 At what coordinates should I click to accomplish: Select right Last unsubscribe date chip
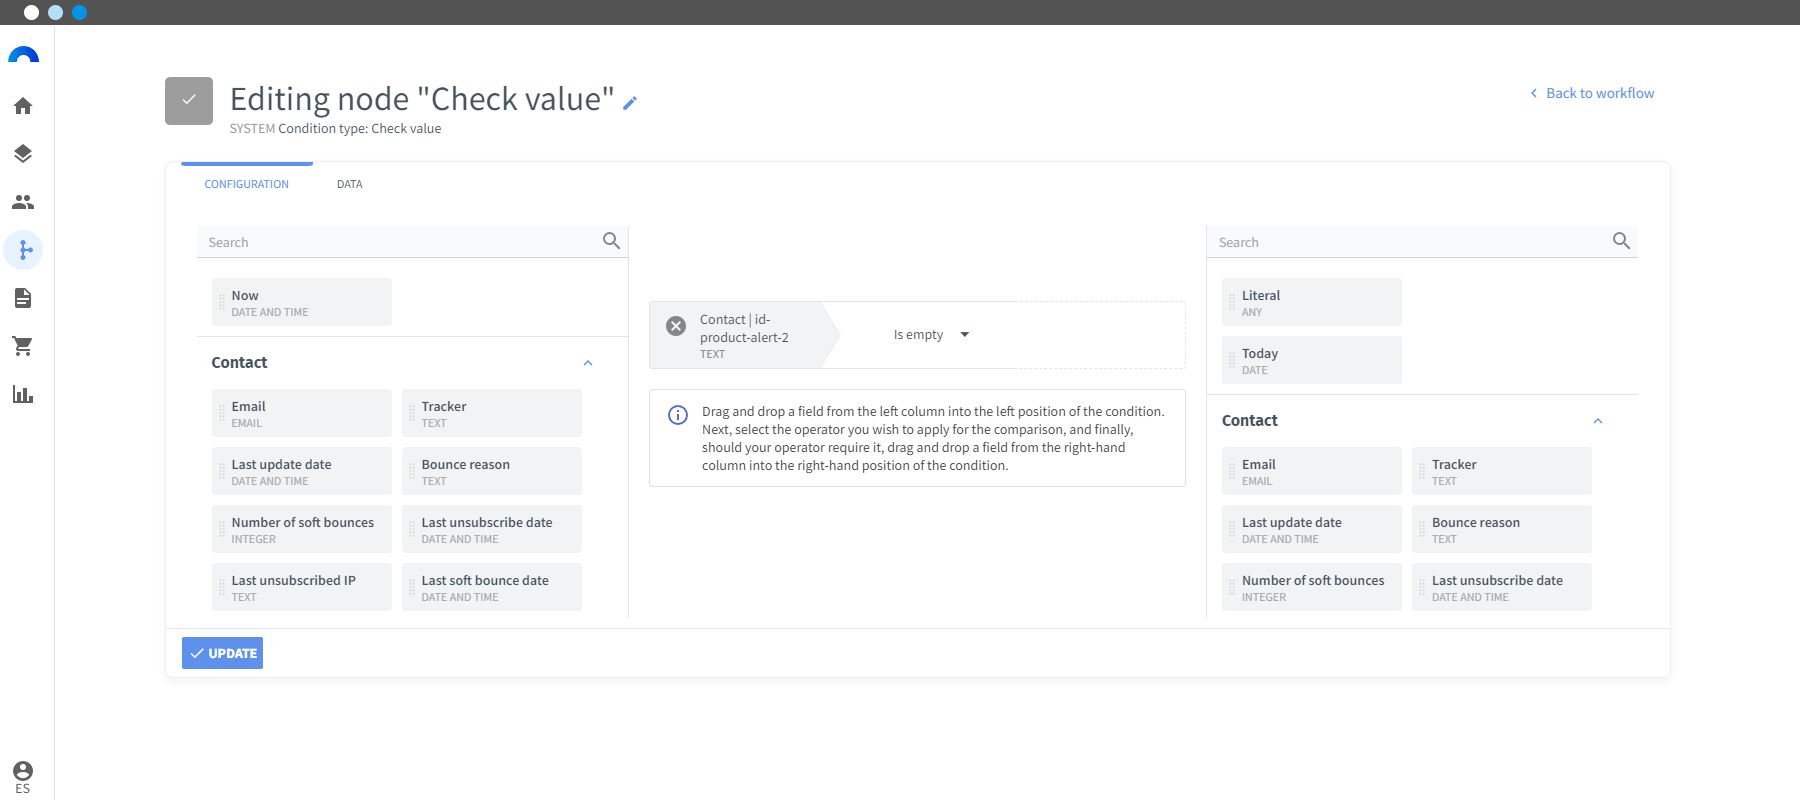tap(1502, 587)
